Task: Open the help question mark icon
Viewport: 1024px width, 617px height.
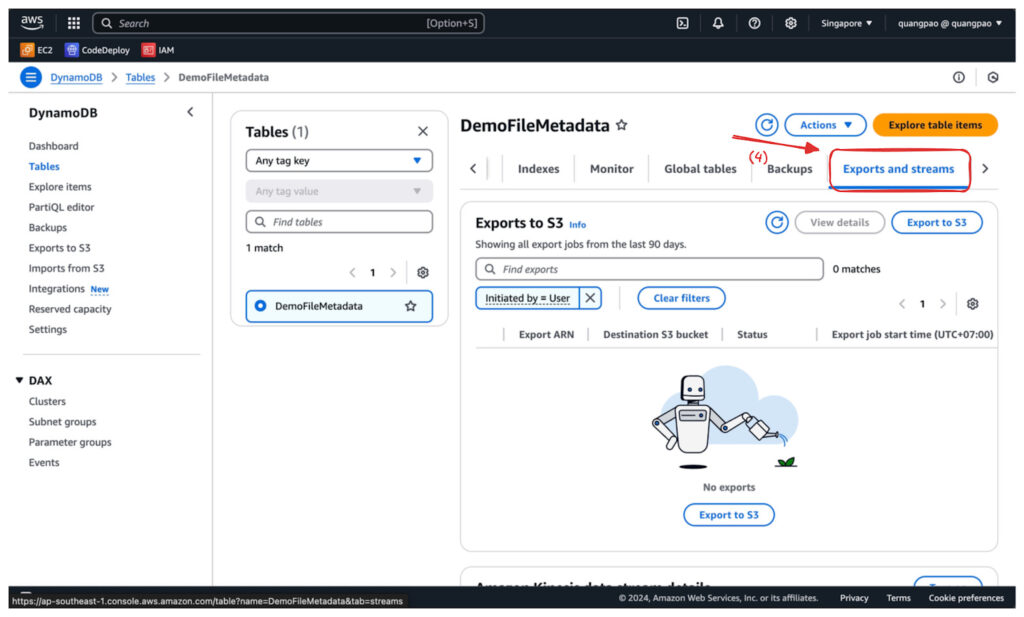Action: pos(754,23)
